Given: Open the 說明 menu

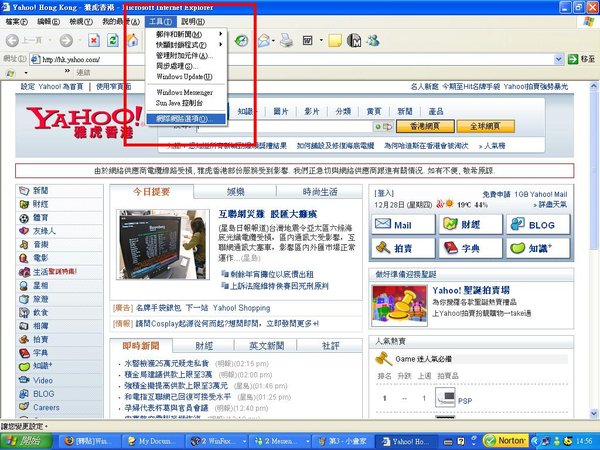Looking at the screenshot, I should point(193,22).
